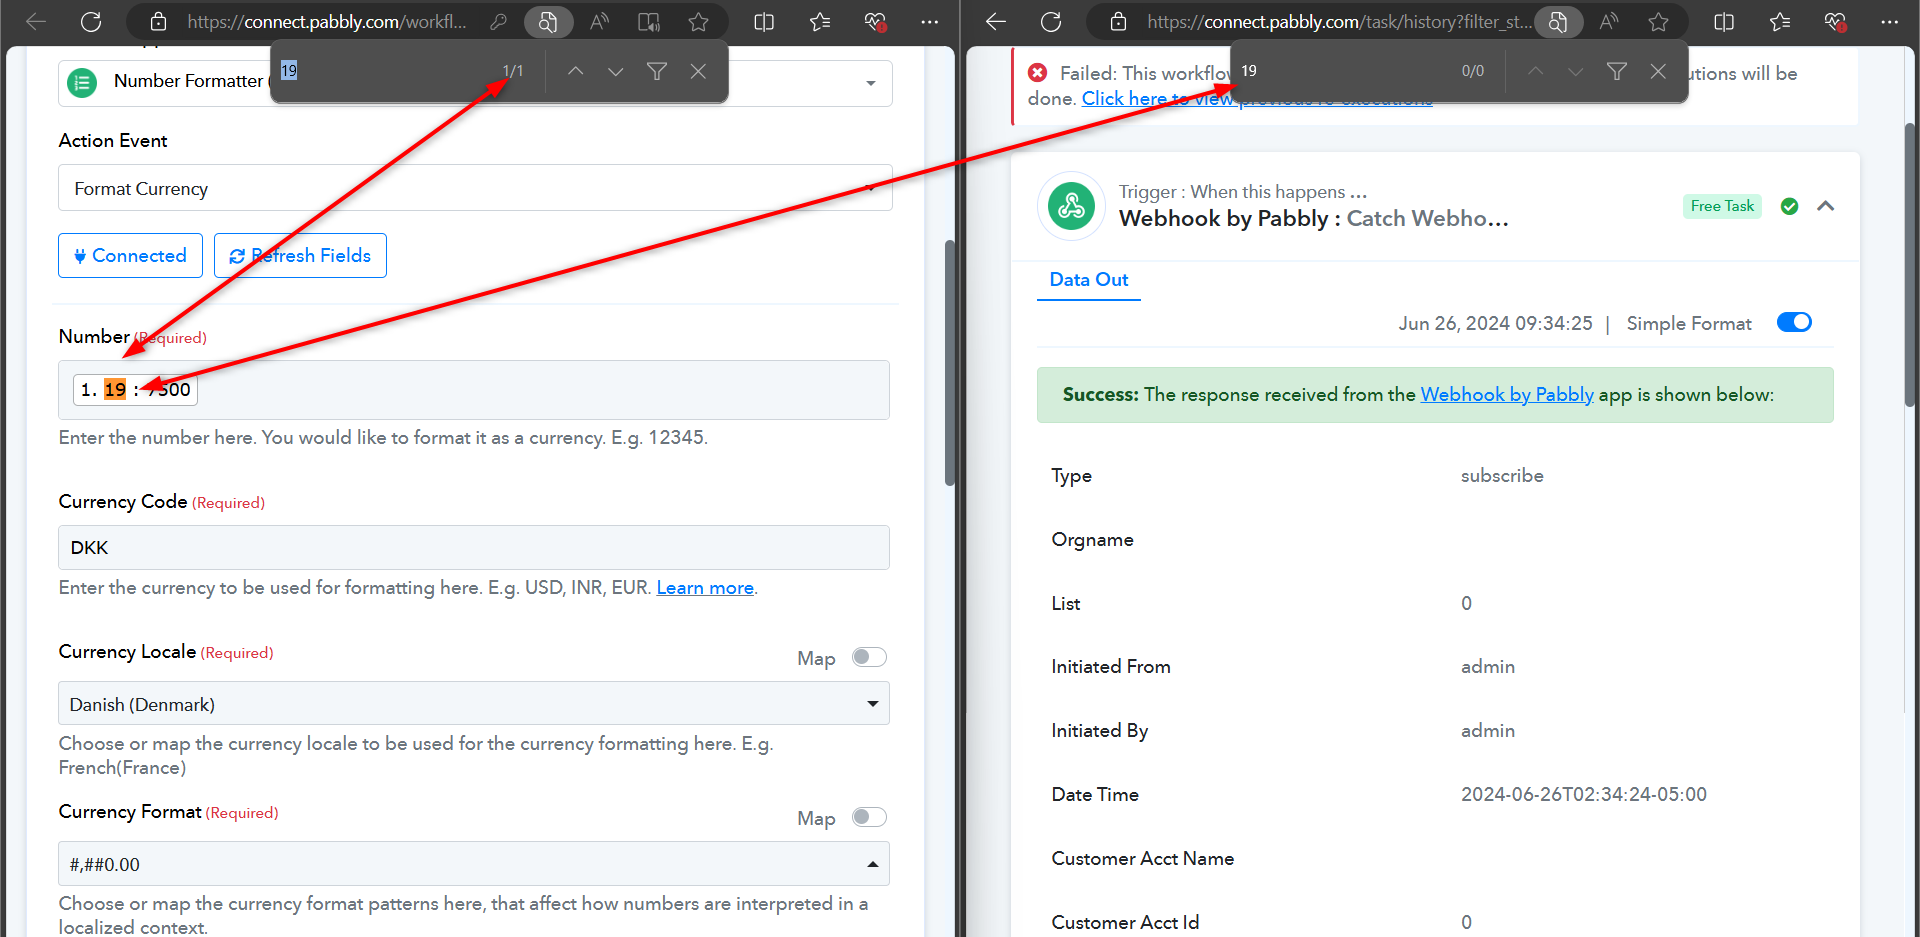Open the Webhook by Pabbly link
1920x937 pixels.
tap(1507, 395)
